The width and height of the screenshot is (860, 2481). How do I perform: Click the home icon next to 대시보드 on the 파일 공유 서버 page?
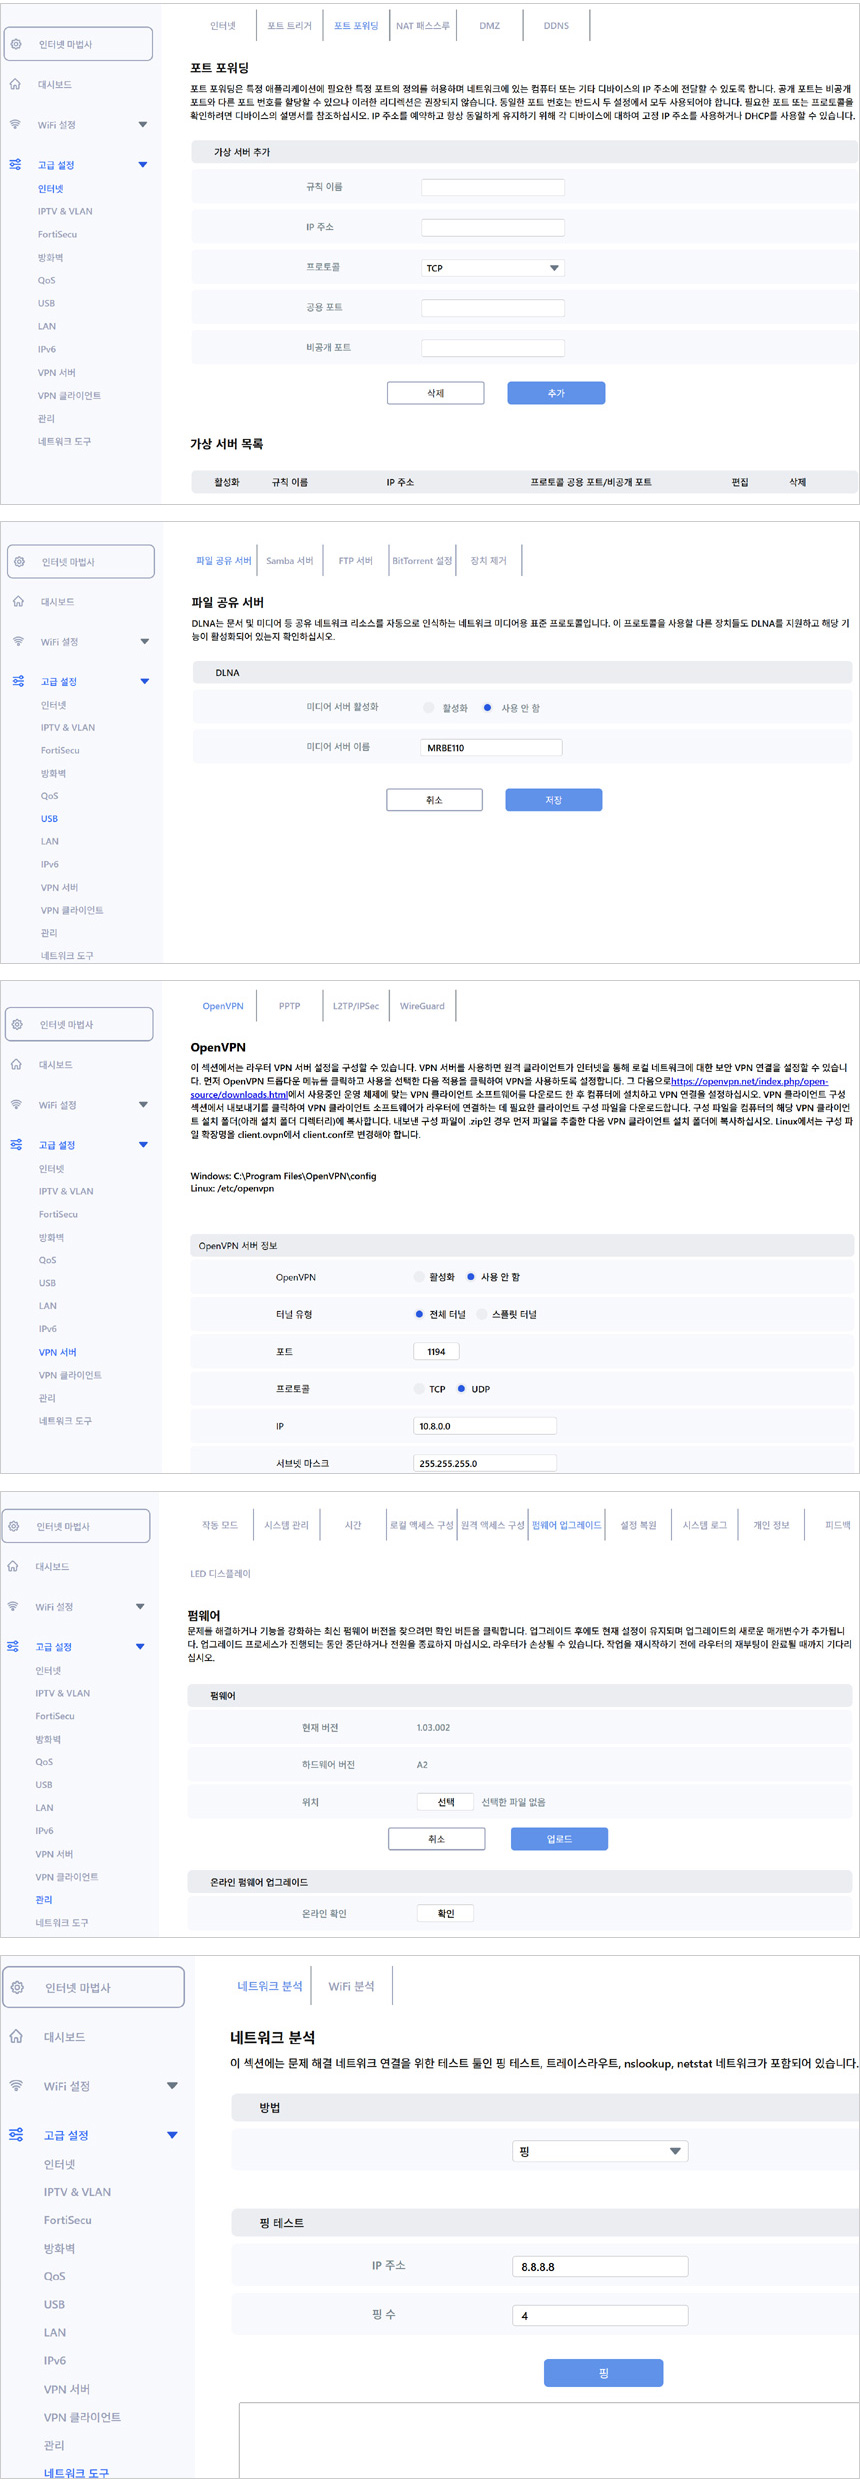point(18,601)
